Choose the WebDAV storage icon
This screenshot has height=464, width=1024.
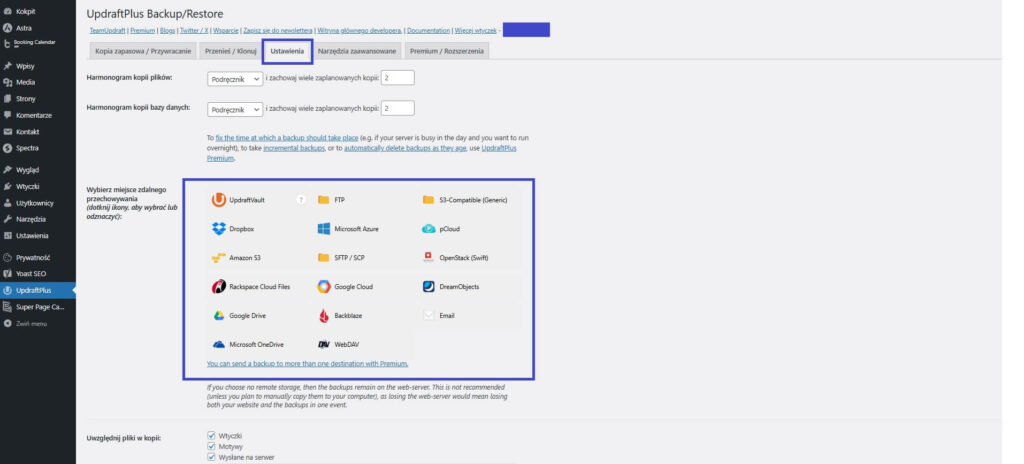coord(323,344)
